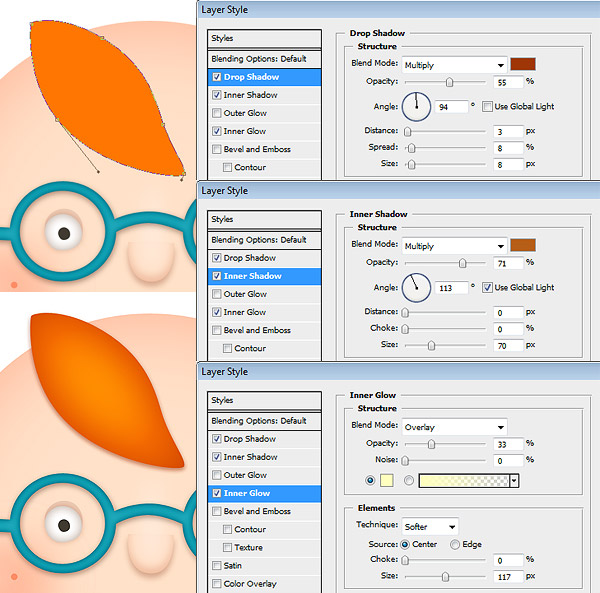Expand the Inner Glow gradient picker arrow

click(x=514, y=481)
